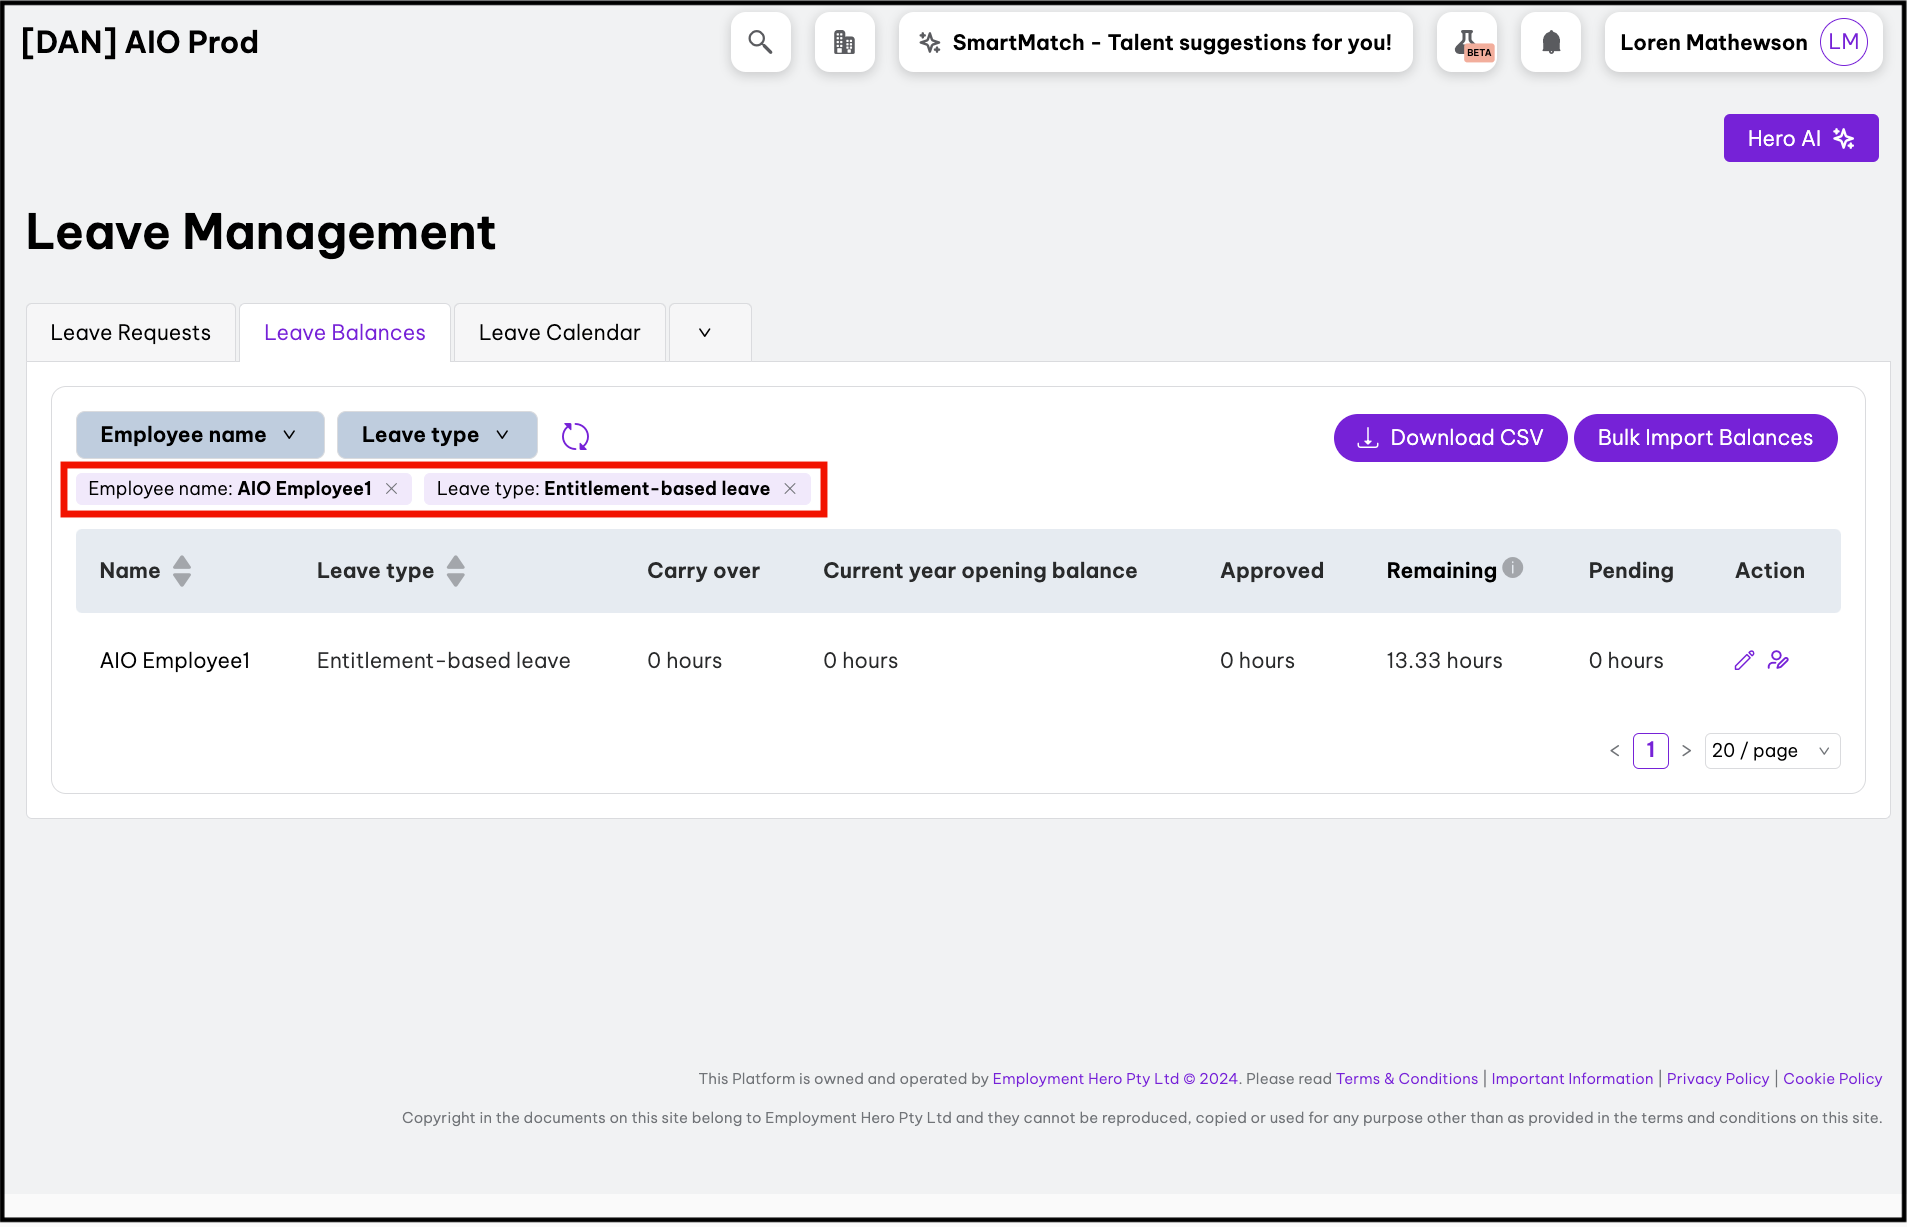The width and height of the screenshot is (1907, 1227).
Task: Remove the Entitlement-based leave filter tag
Action: [x=790, y=488]
